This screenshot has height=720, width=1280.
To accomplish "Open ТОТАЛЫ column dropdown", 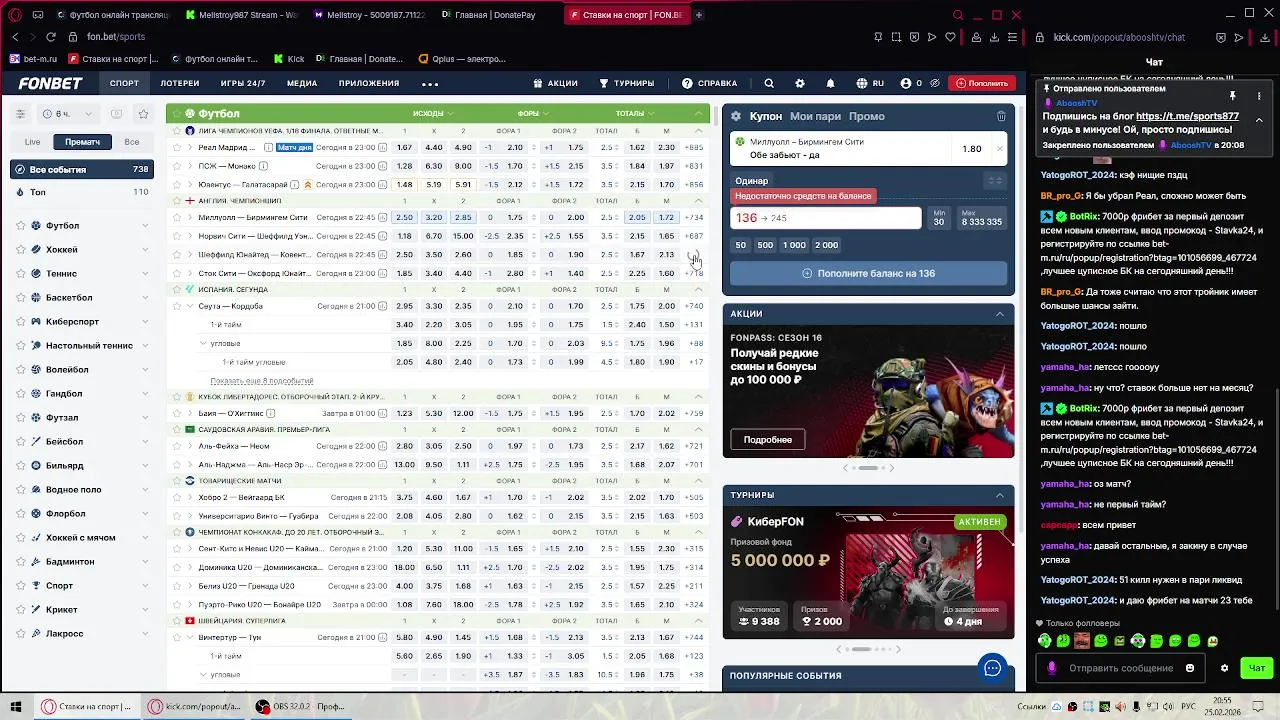I will 636,113.
